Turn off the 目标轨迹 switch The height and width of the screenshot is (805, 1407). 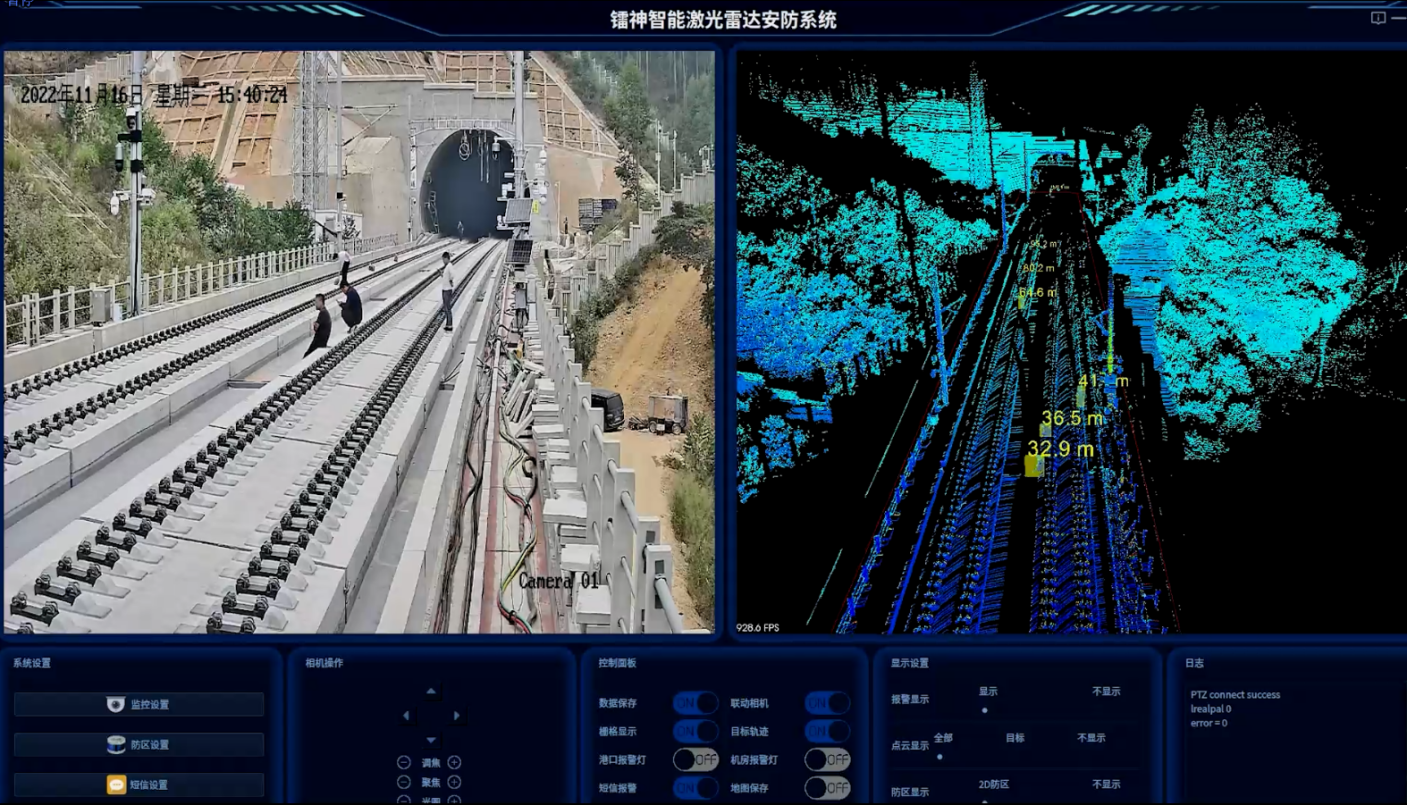coord(827,731)
